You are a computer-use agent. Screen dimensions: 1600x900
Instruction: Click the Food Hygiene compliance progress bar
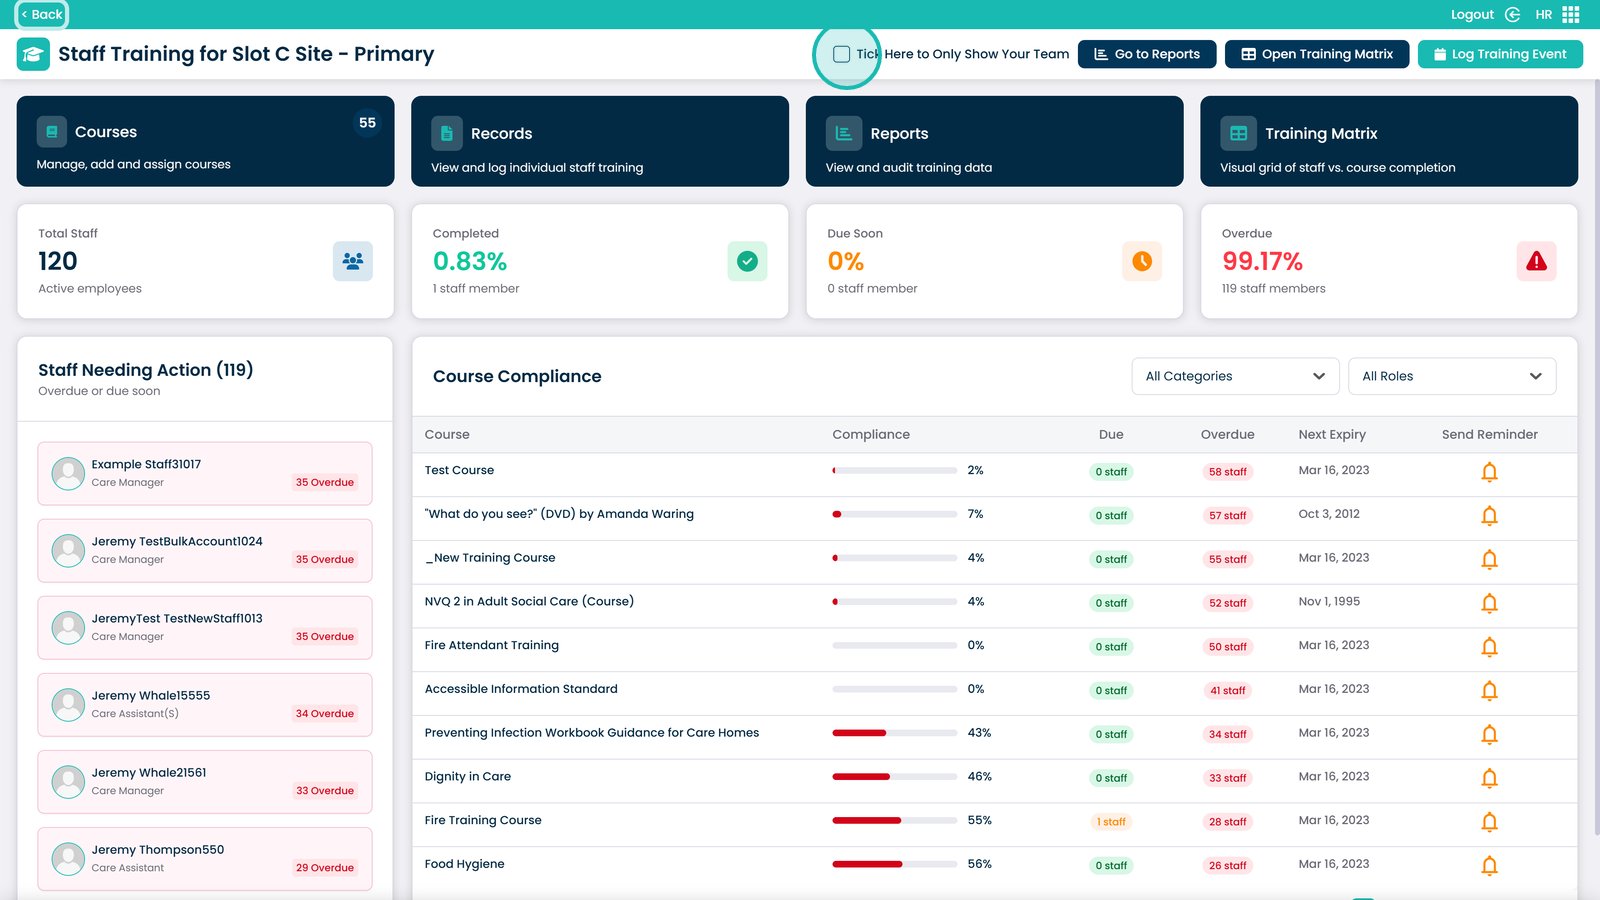point(894,865)
